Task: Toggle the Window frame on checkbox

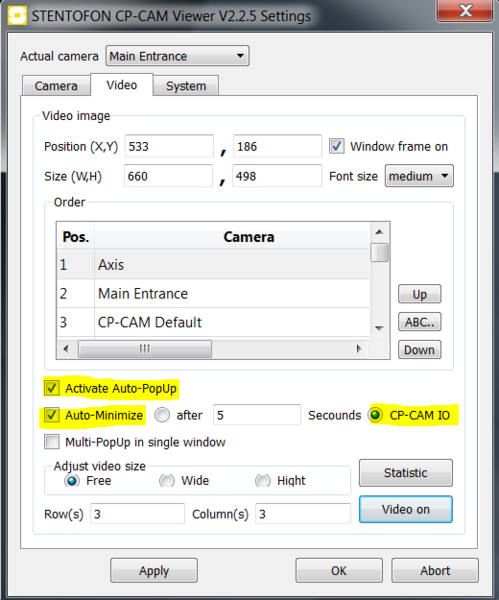Action: [337, 146]
